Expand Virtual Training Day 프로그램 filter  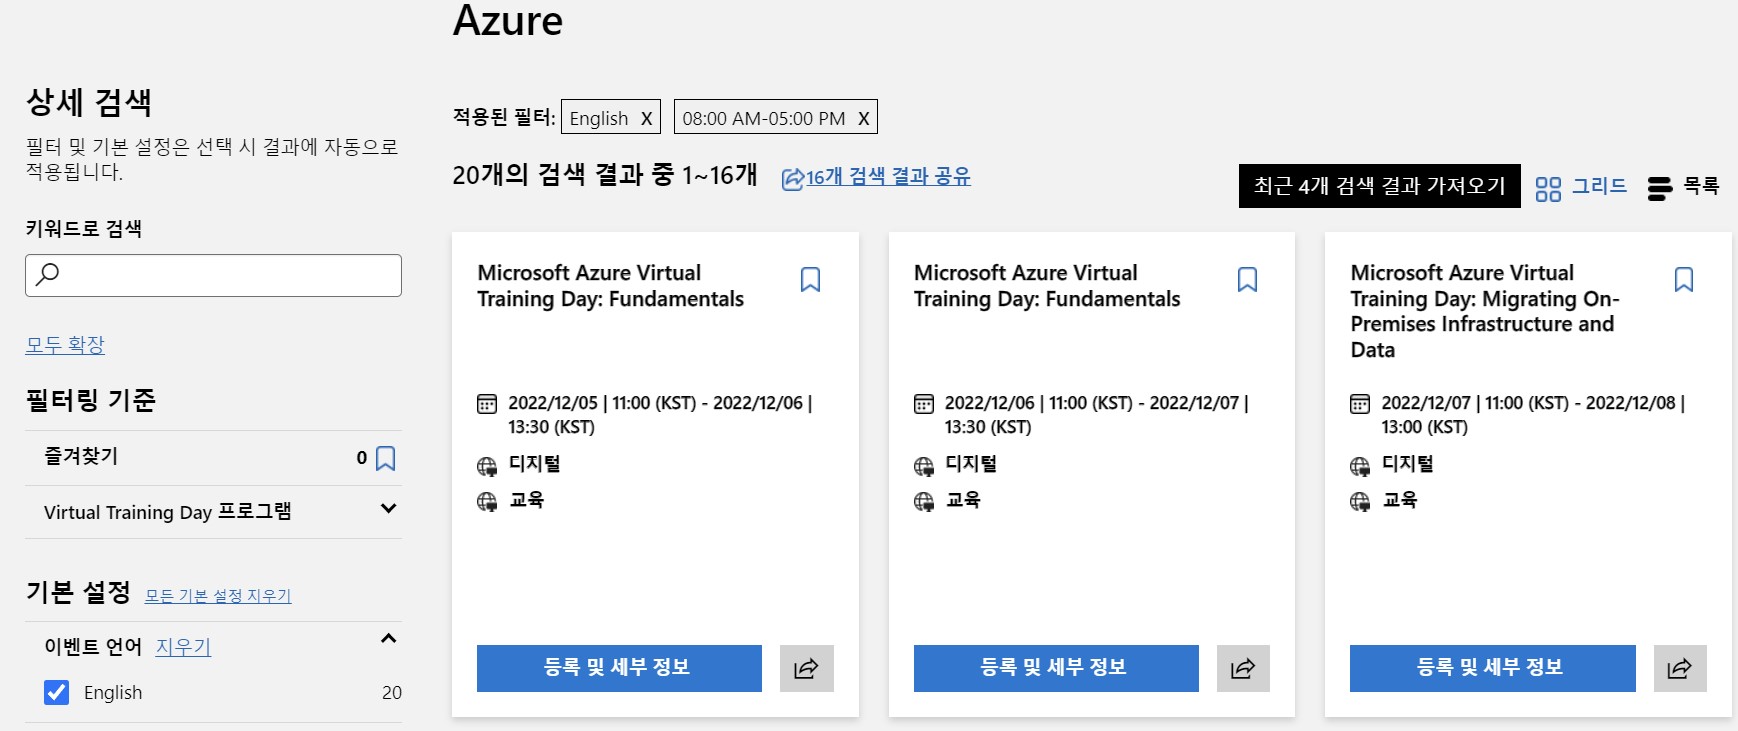tap(389, 509)
